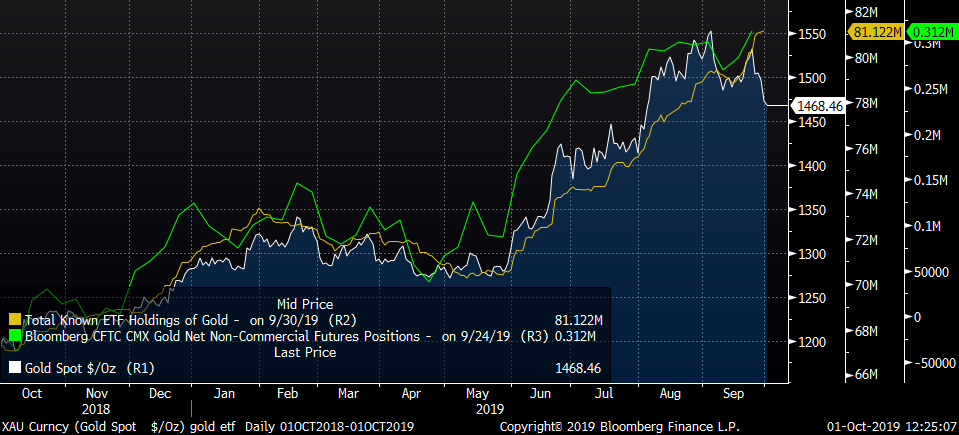Click the white Gold Spot legend swatch

(15, 369)
